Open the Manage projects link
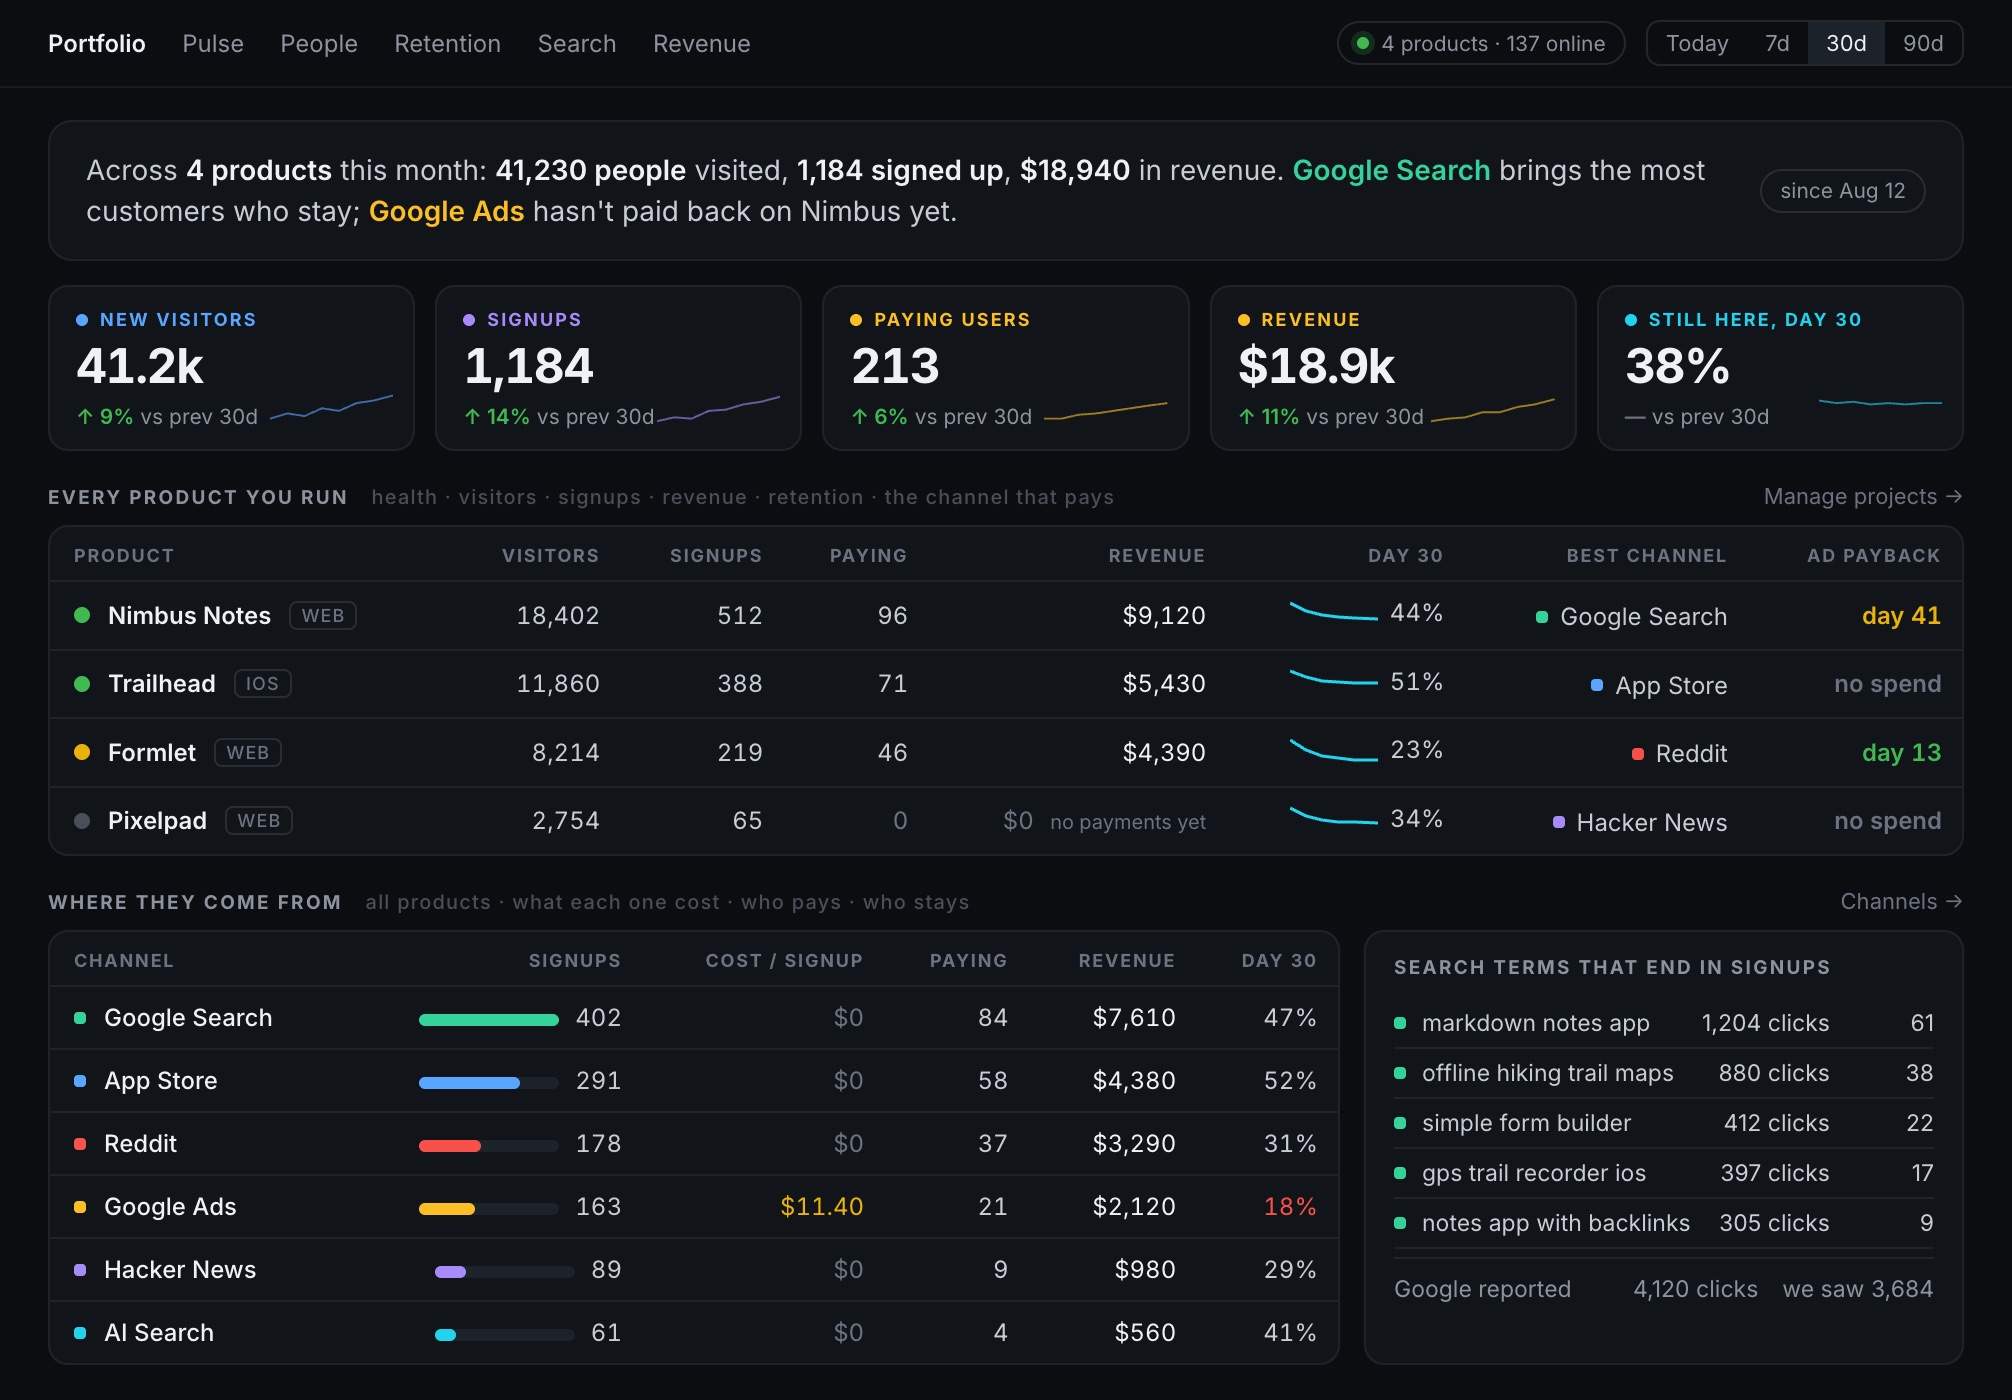 pyautogui.click(x=1862, y=497)
